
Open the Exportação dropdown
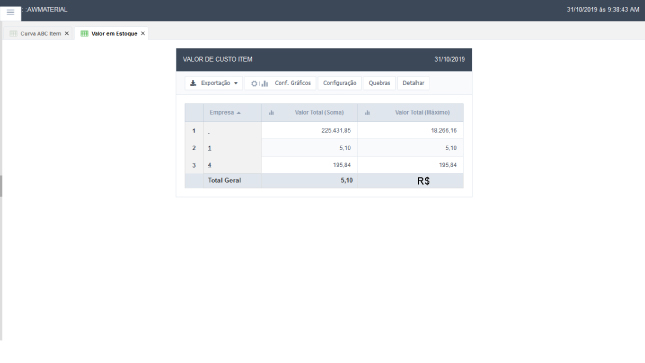pyautogui.click(x=213, y=83)
